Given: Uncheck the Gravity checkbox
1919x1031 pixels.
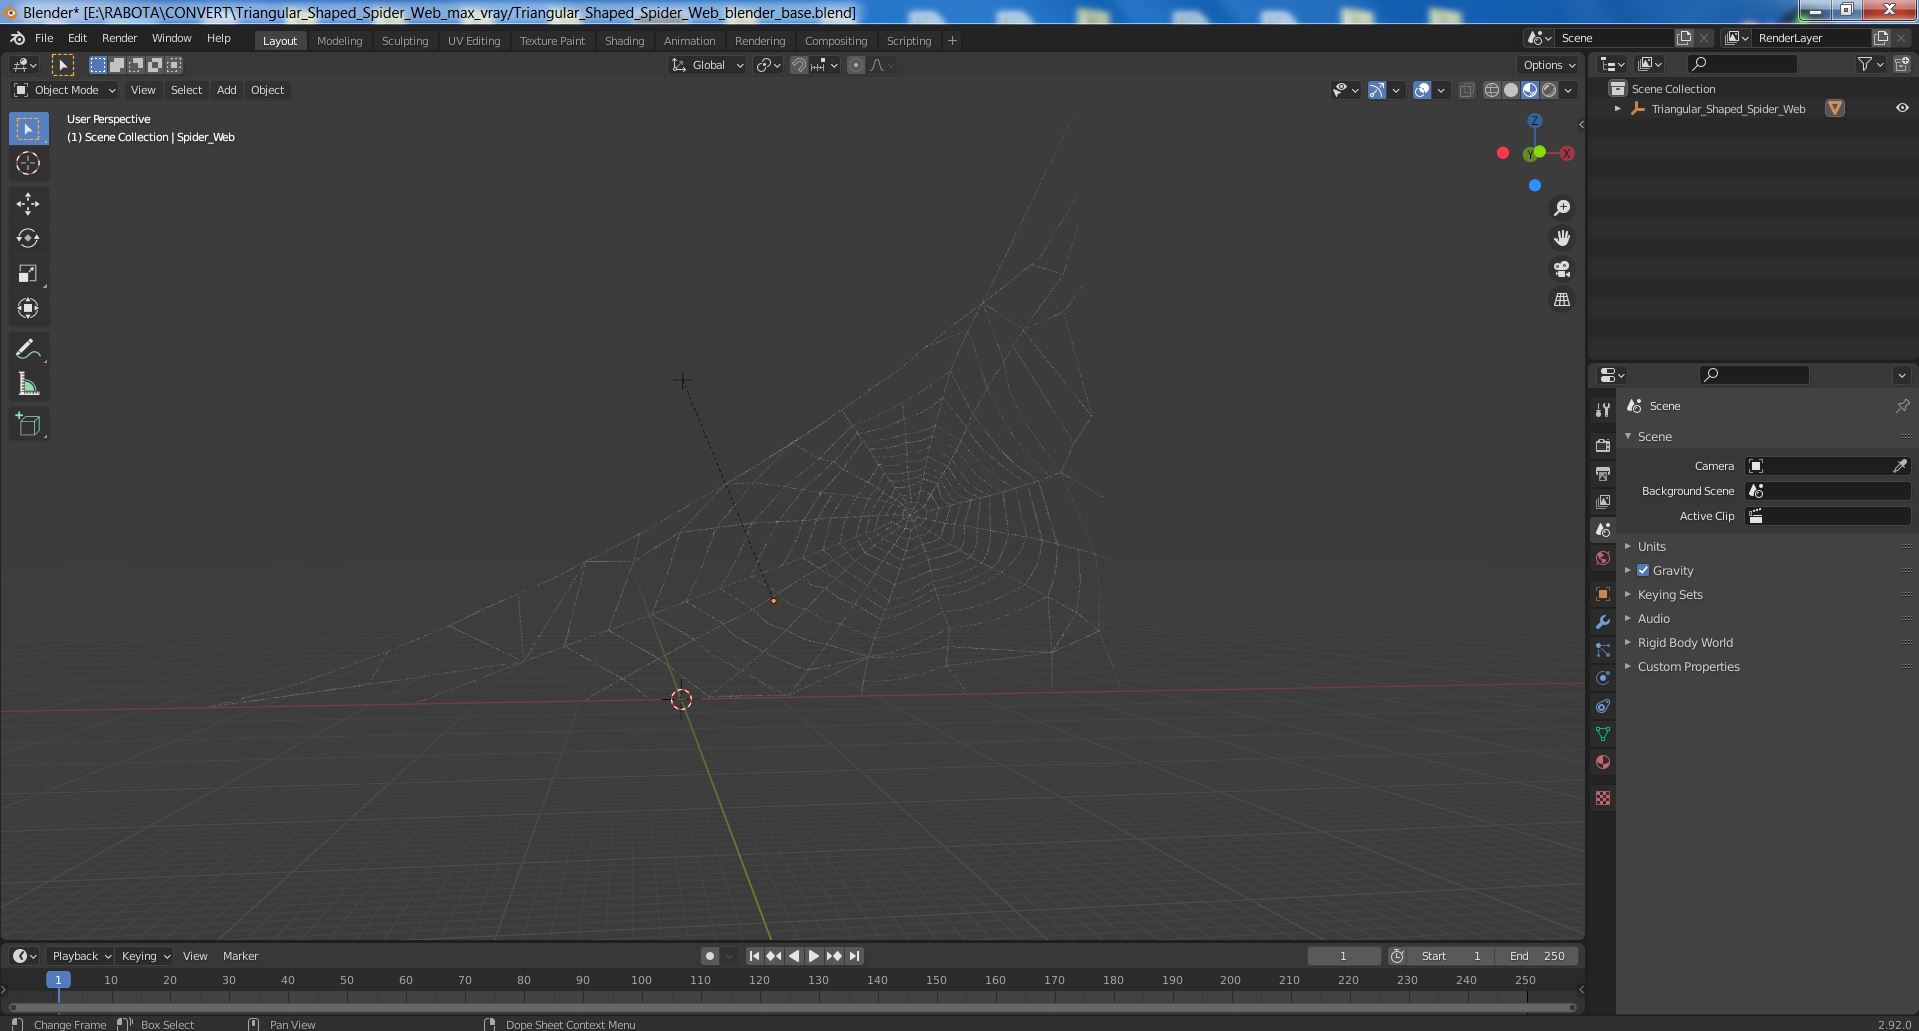Looking at the screenshot, I should click(1643, 570).
